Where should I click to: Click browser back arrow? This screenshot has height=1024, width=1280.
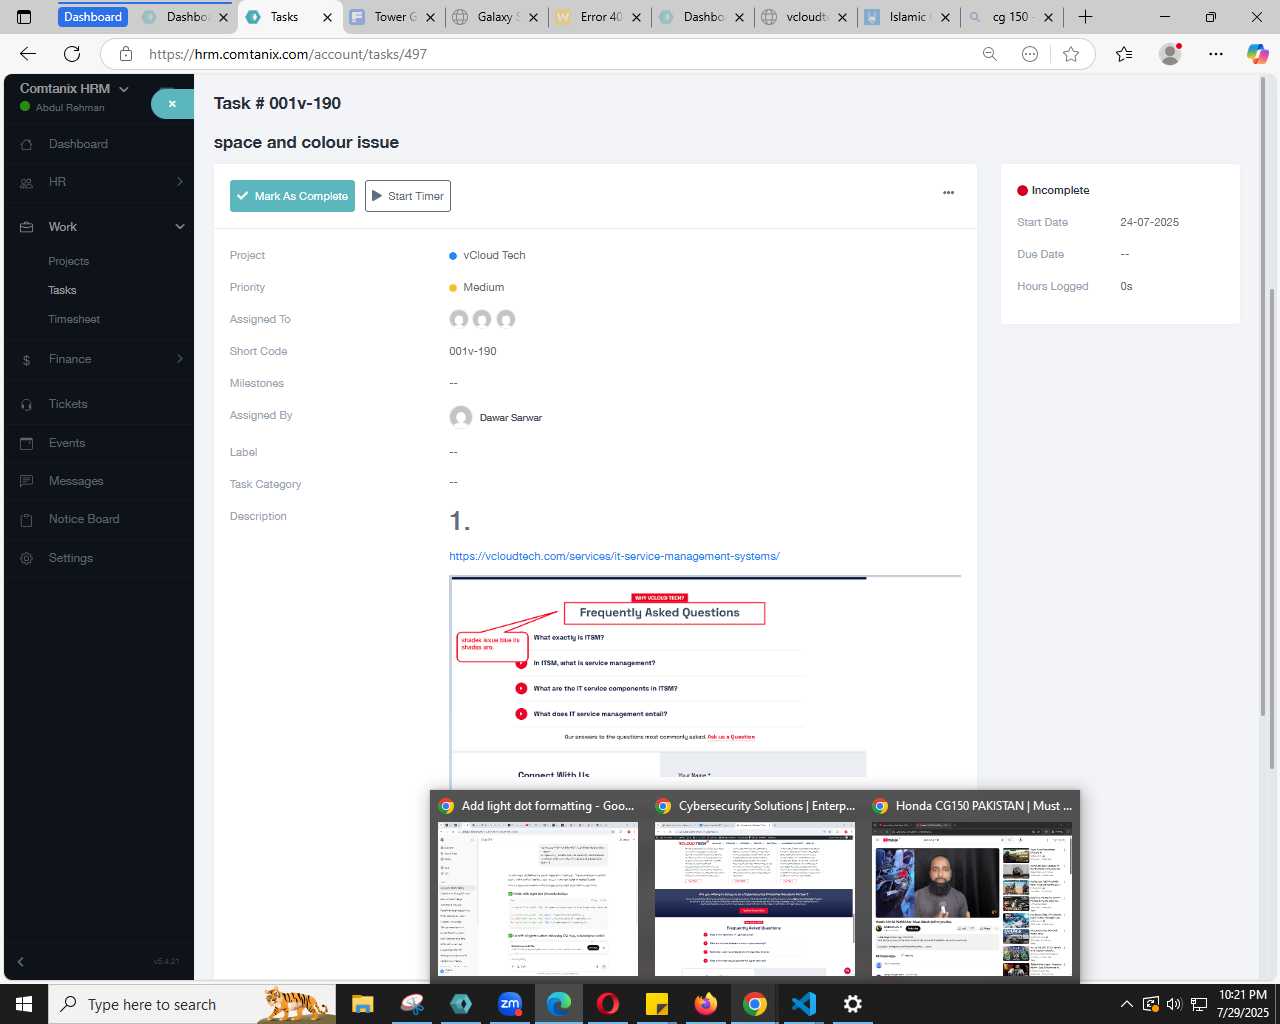pyautogui.click(x=28, y=54)
